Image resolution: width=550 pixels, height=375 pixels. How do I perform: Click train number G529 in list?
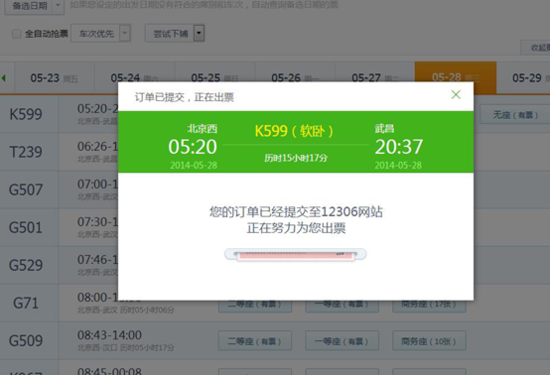click(x=26, y=265)
